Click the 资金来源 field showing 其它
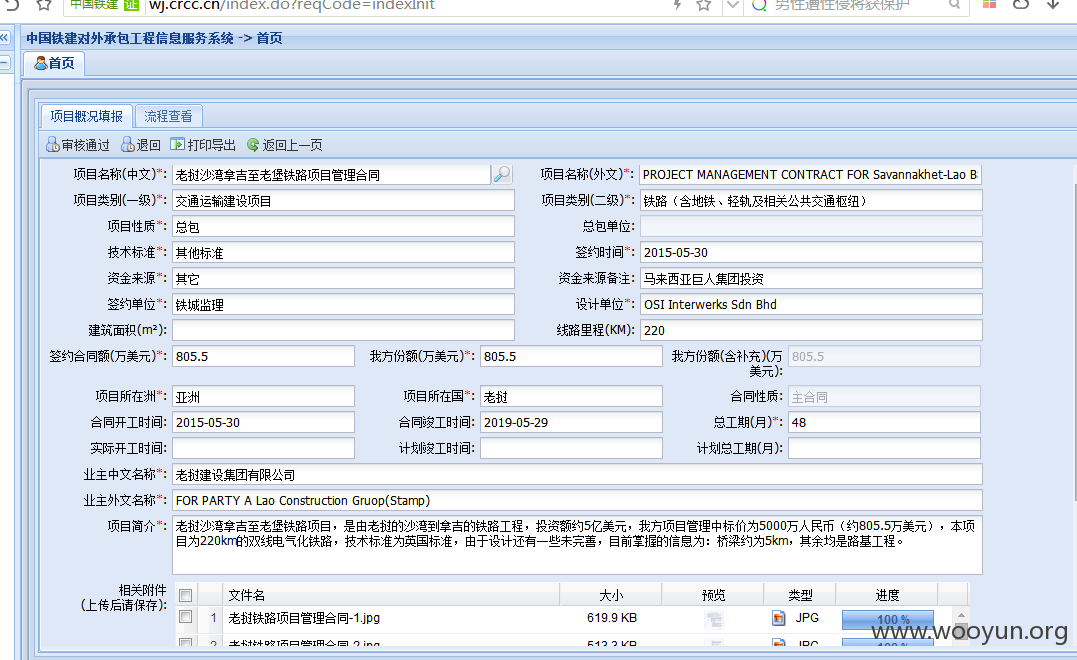The image size is (1077, 660). (343, 278)
